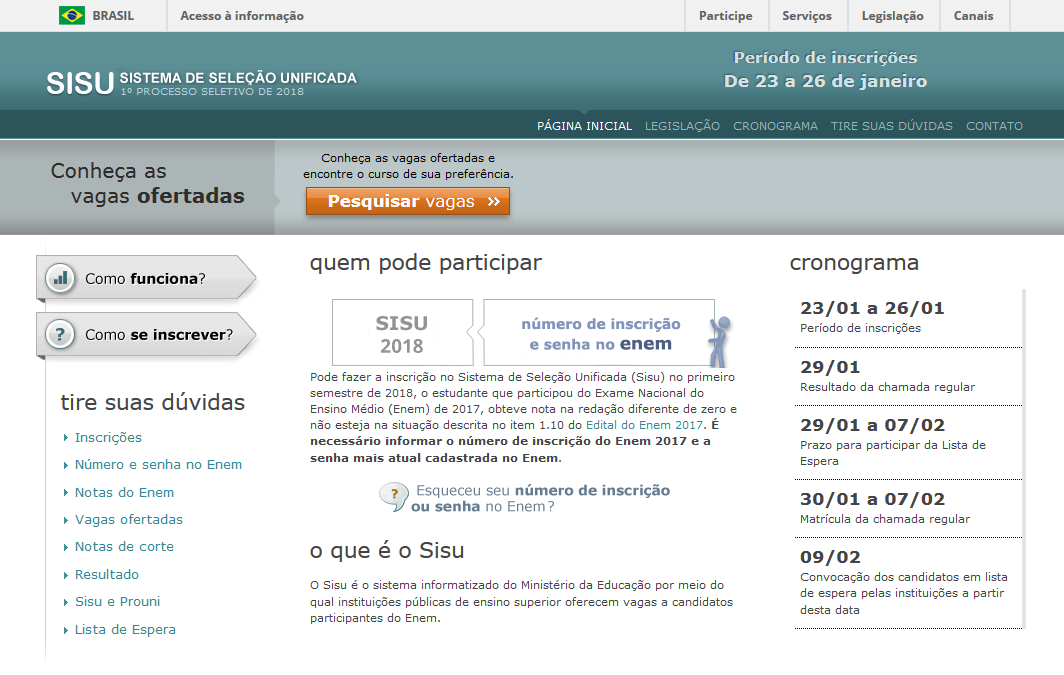Click the speech bubble question icon for forgotten password
Screen dimensions: 1064x675
[x=393, y=497]
